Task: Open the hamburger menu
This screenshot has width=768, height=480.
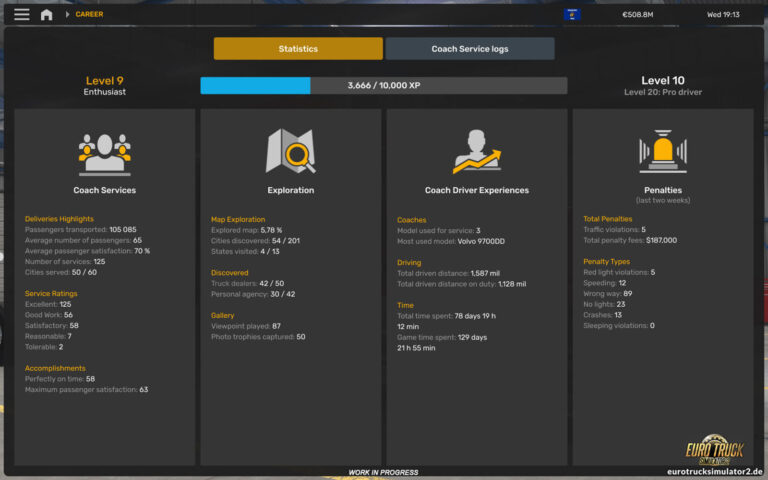Action: click(21, 14)
